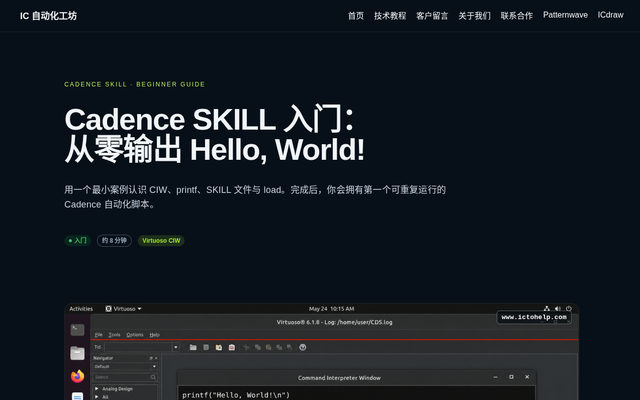The height and width of the screenshot is (400, 640).
Task: Open the Default dropdown in Navigator panel
Action: [125, 367]
